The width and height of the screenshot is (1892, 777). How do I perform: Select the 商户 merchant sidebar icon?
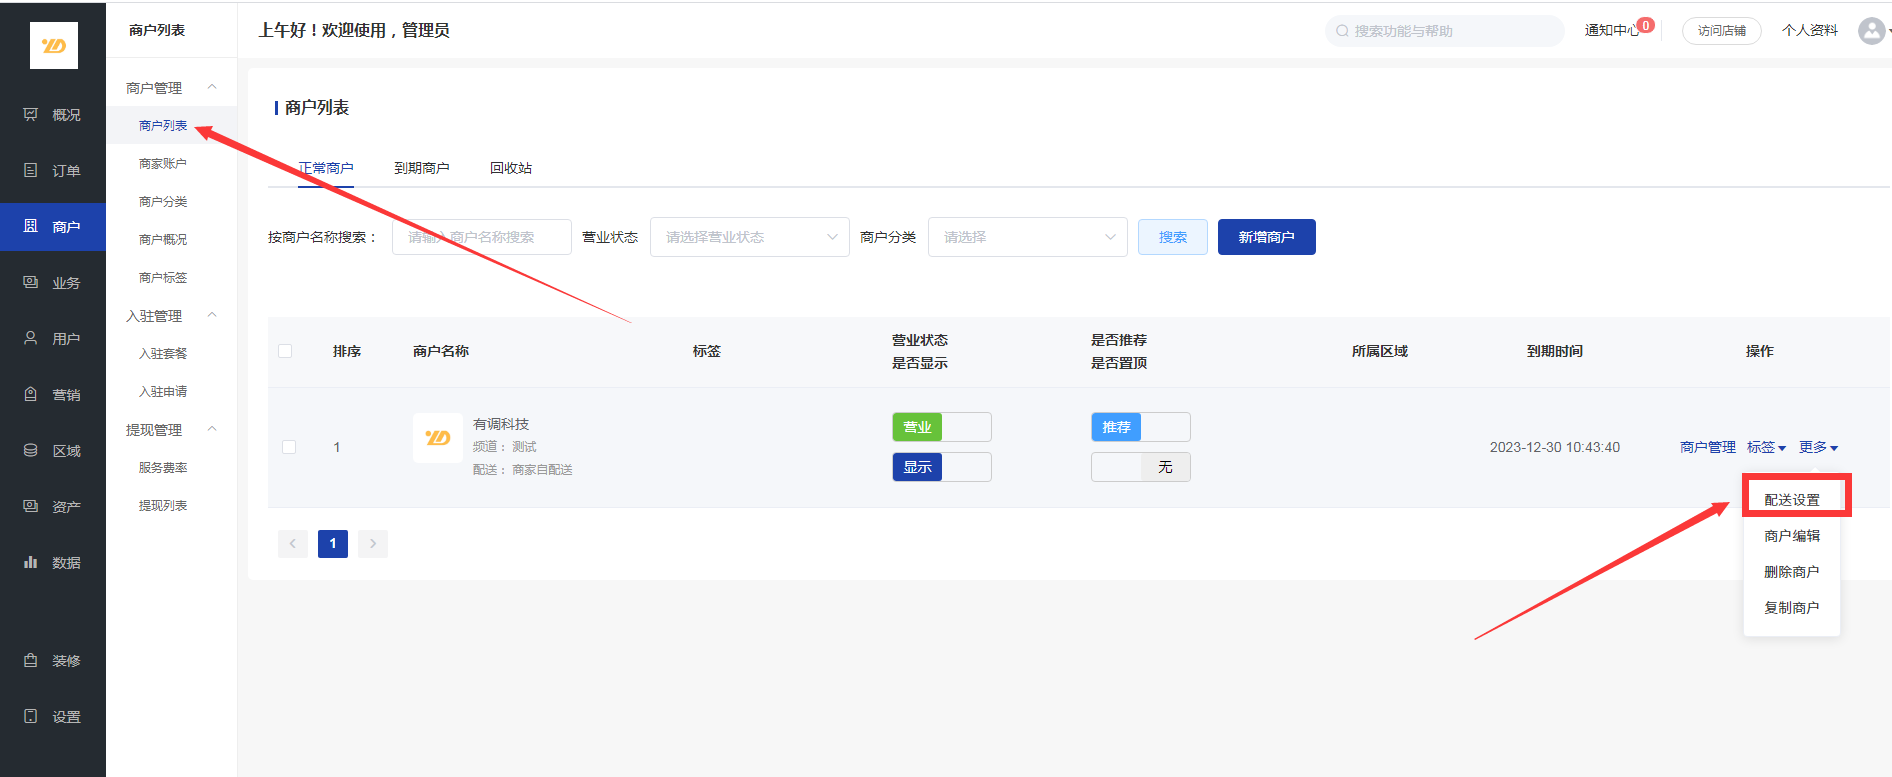[x=31, y=226]
